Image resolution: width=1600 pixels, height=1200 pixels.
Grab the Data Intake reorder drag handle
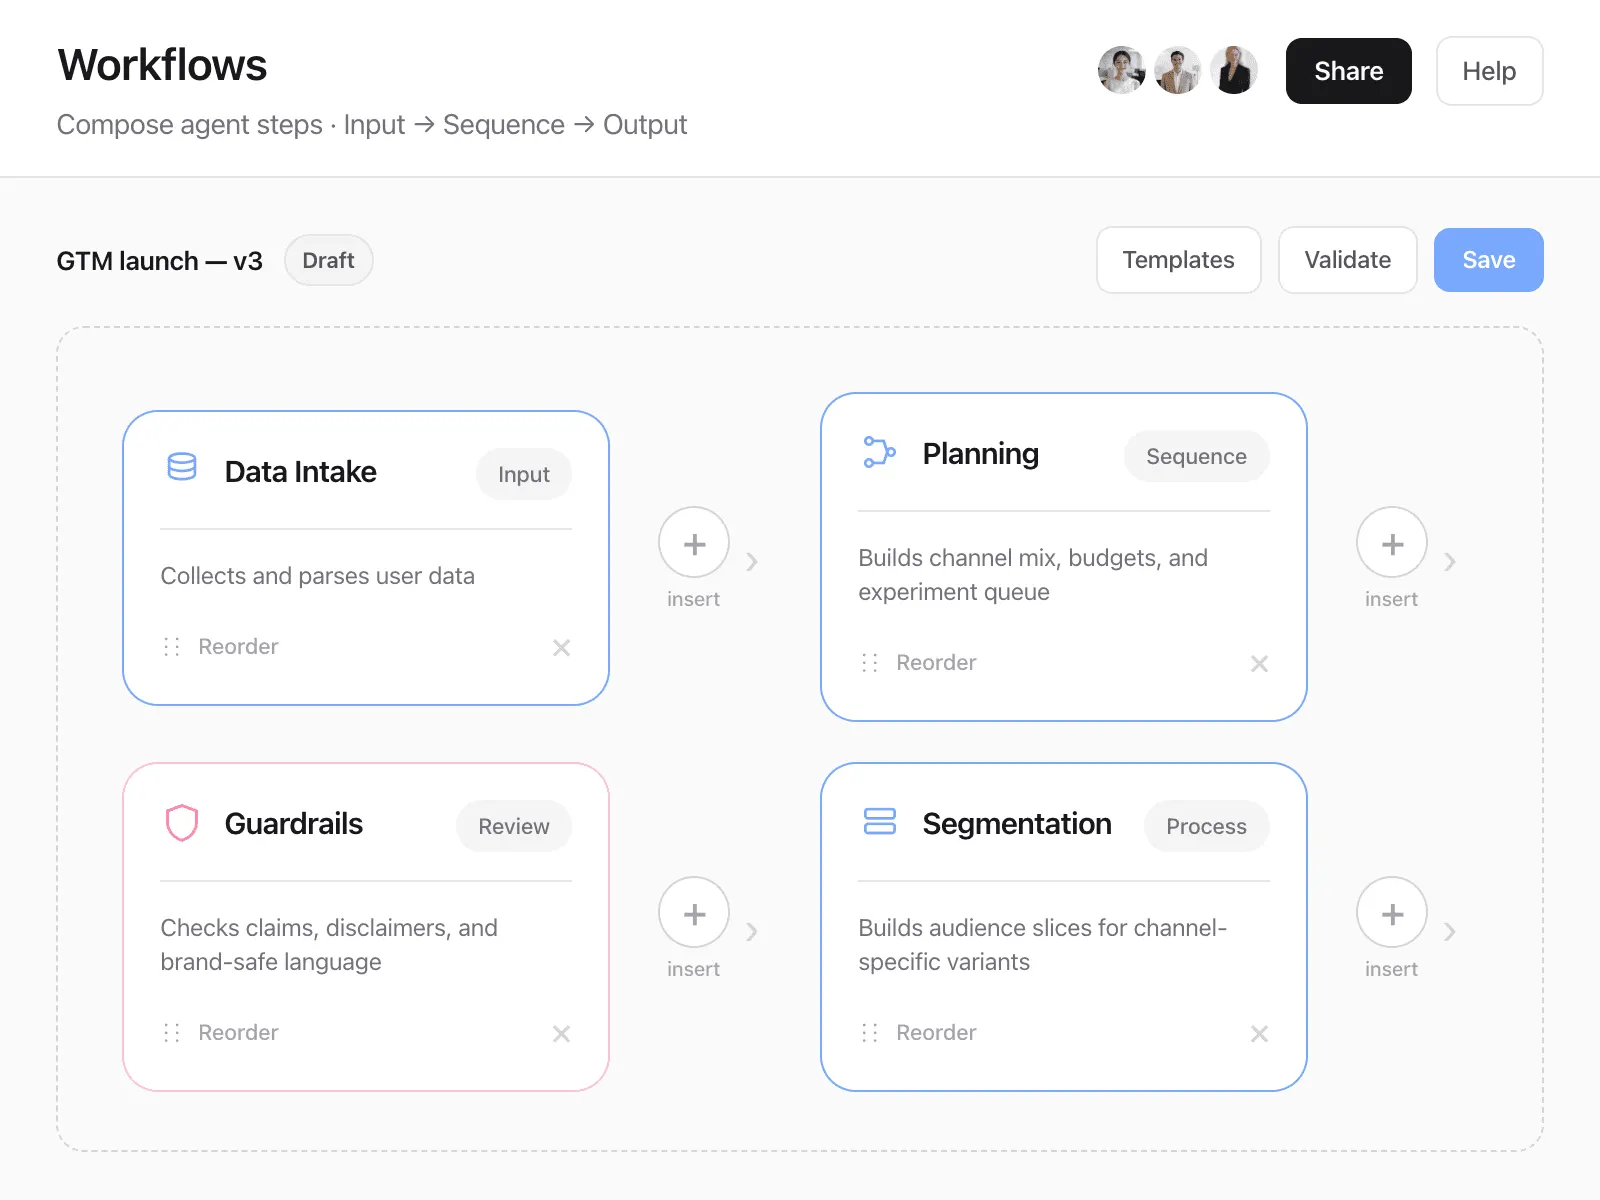(172, 647)
